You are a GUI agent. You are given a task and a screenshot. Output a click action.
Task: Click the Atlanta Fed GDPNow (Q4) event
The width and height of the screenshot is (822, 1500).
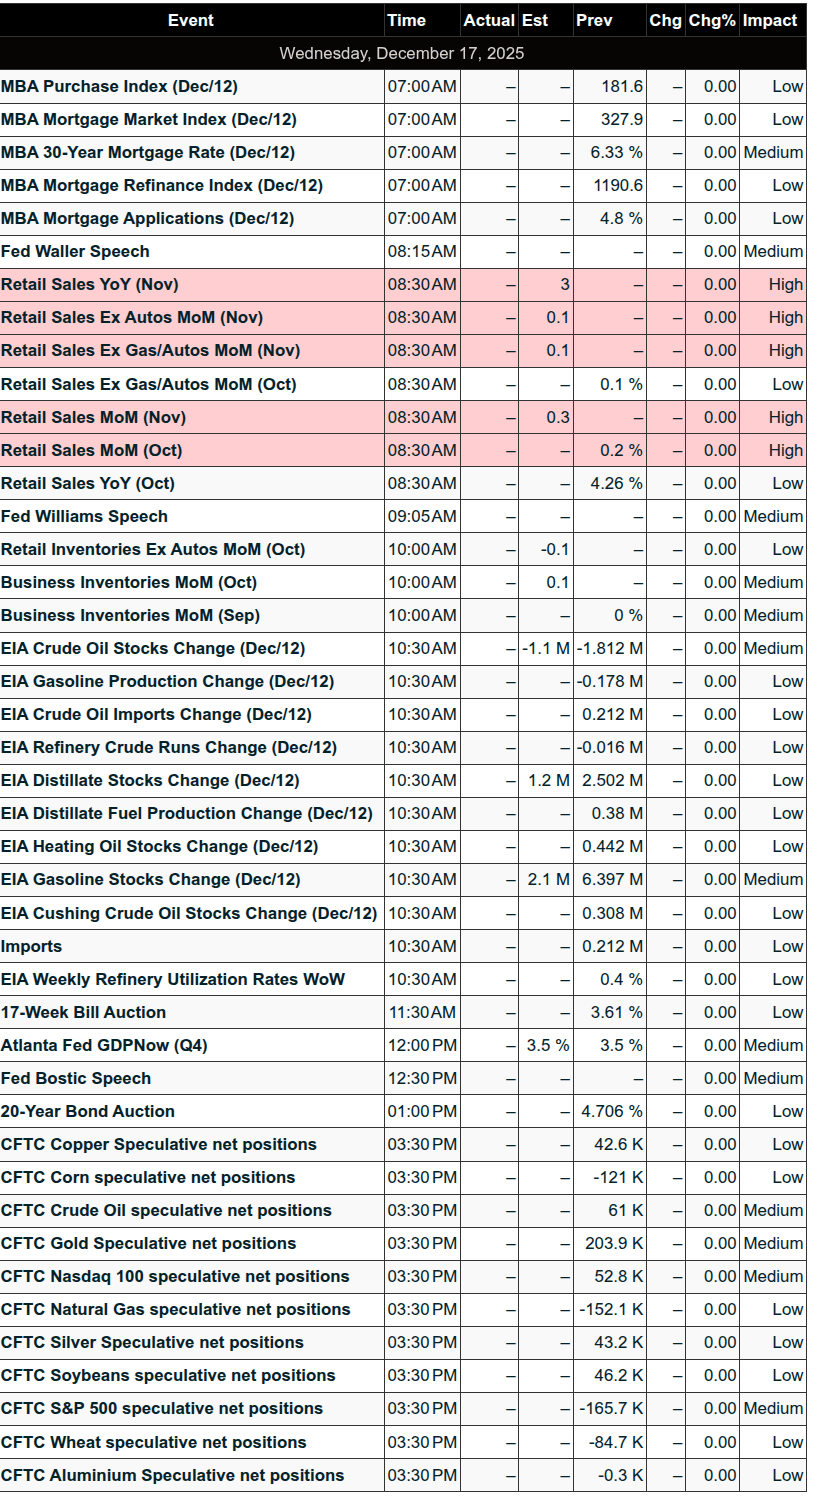click(104, 1046)
